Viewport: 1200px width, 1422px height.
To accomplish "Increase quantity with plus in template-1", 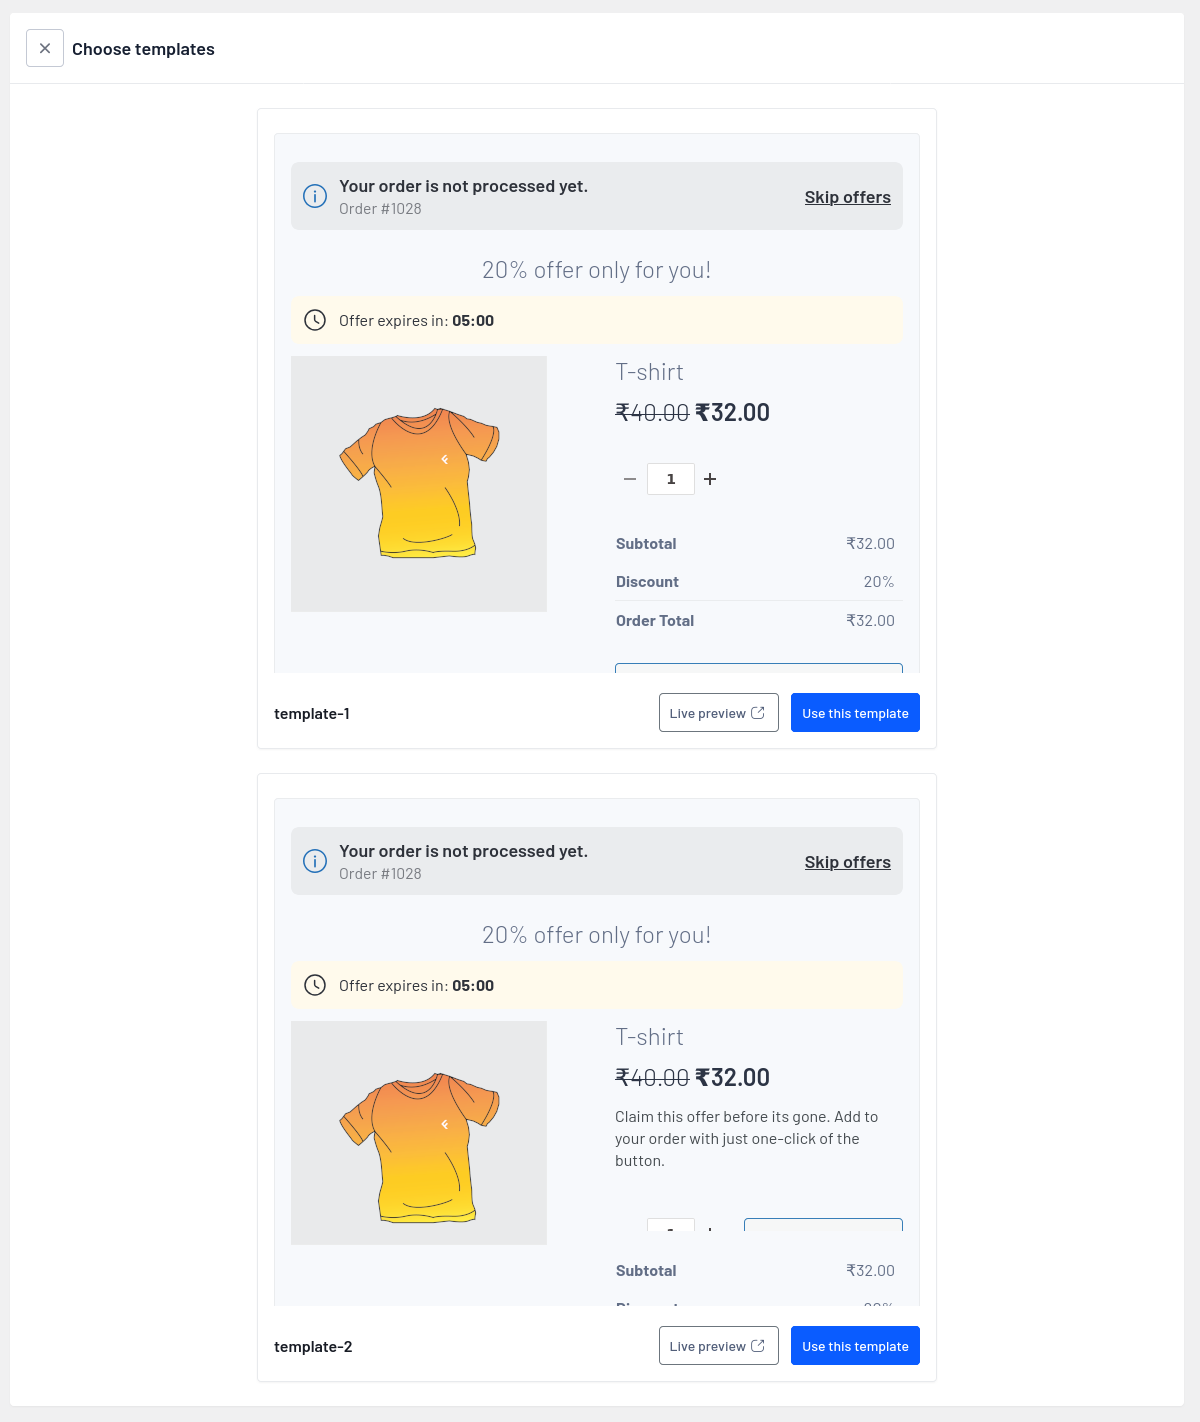I will (x=710, y=479).
